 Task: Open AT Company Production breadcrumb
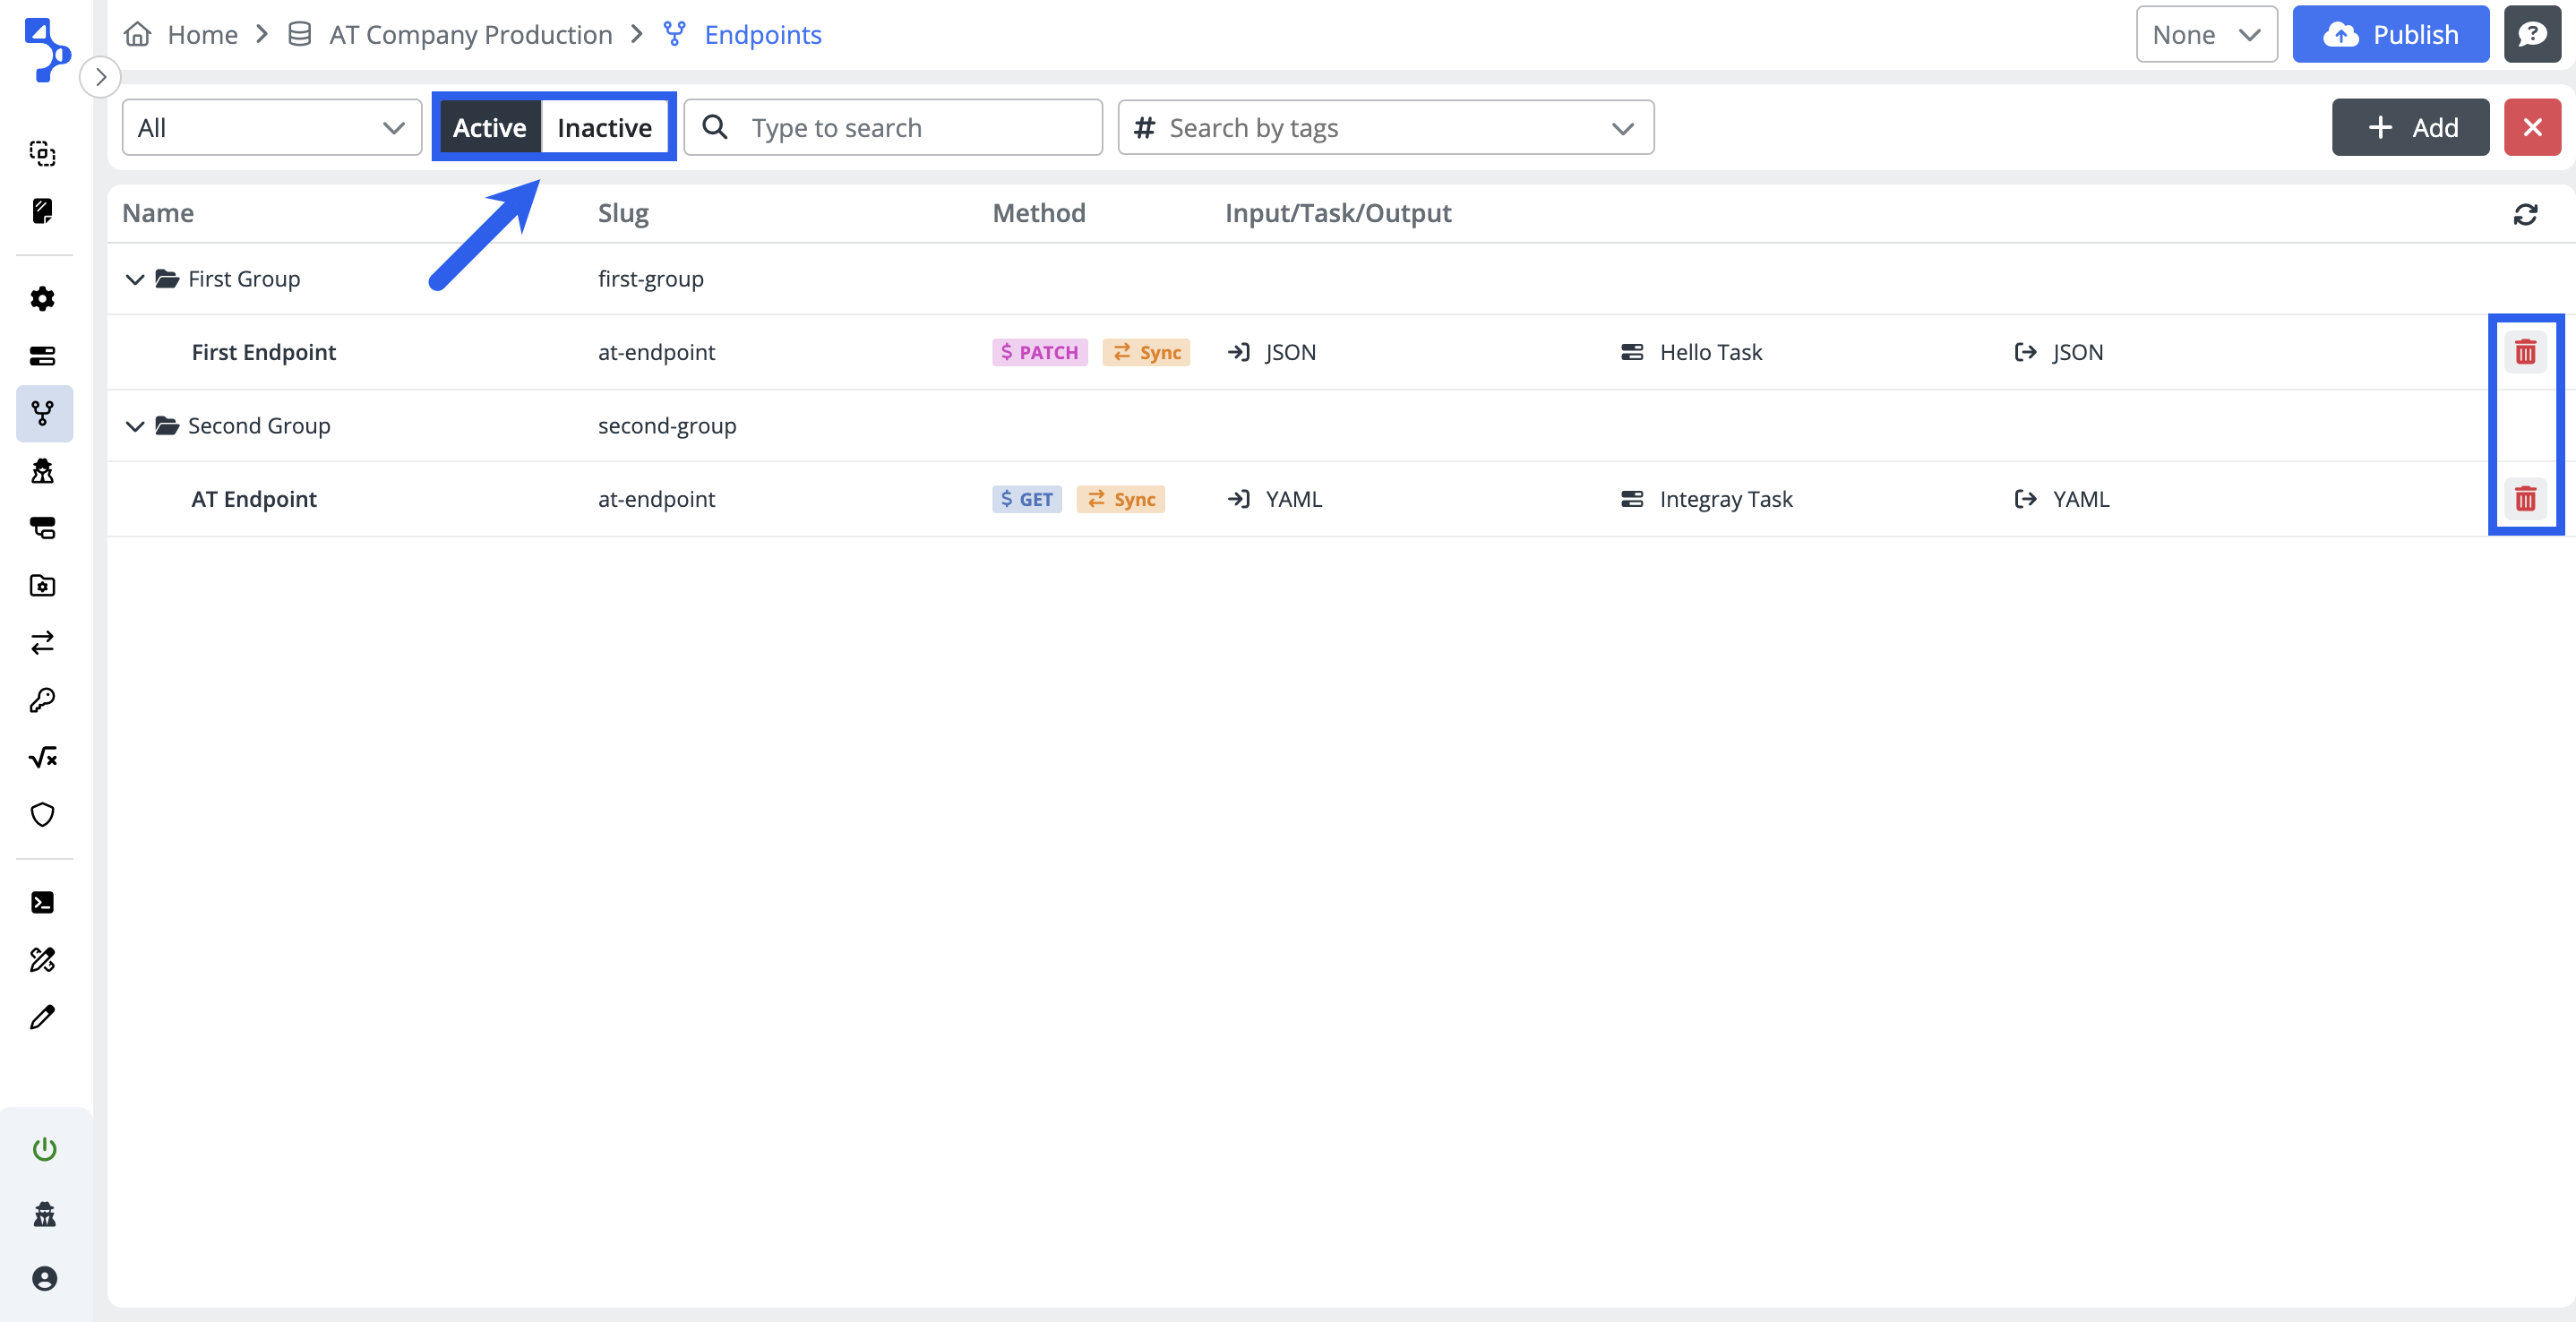click(470, 35)
